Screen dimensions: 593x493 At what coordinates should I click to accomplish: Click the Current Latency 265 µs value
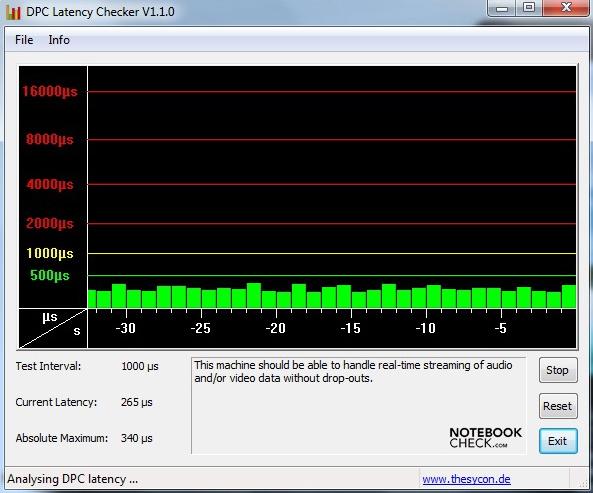[137, 402]
